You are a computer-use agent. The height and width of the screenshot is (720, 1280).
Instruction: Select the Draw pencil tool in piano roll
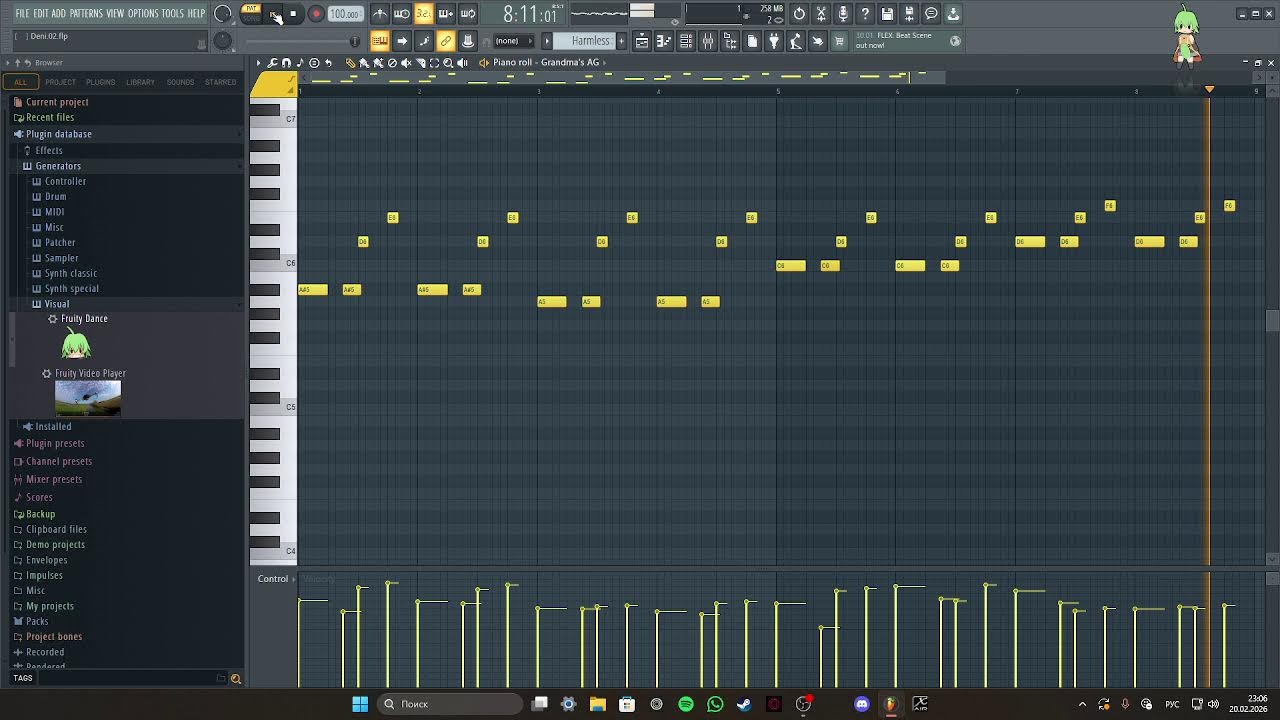tap(350, 63)
